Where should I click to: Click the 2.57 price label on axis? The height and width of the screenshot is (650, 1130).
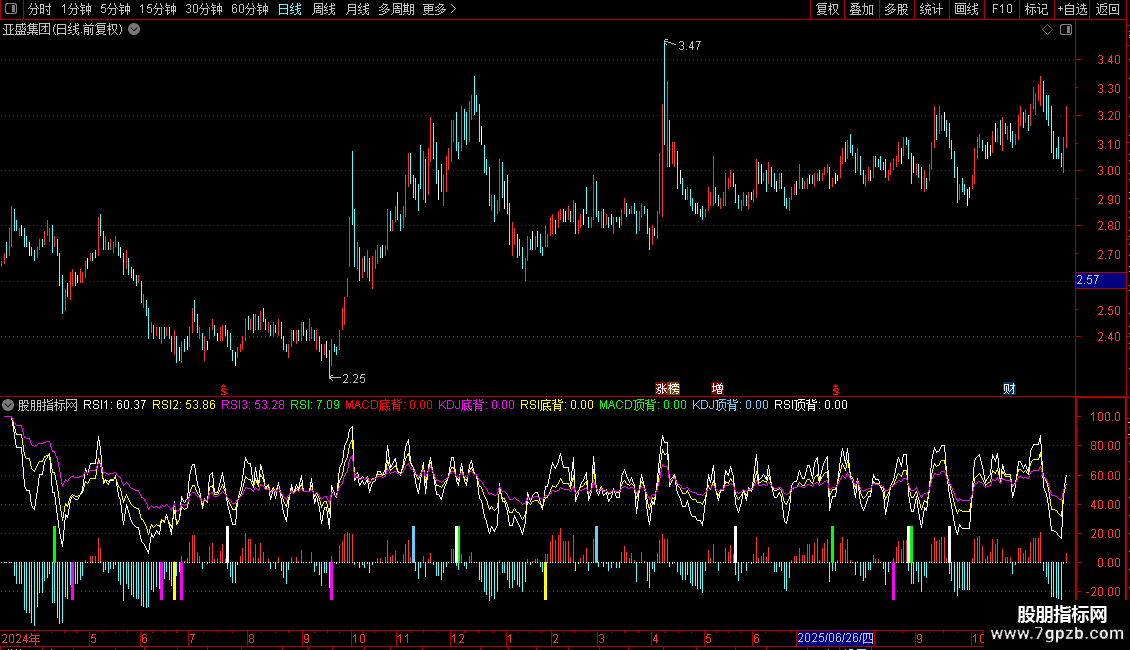1100,280
